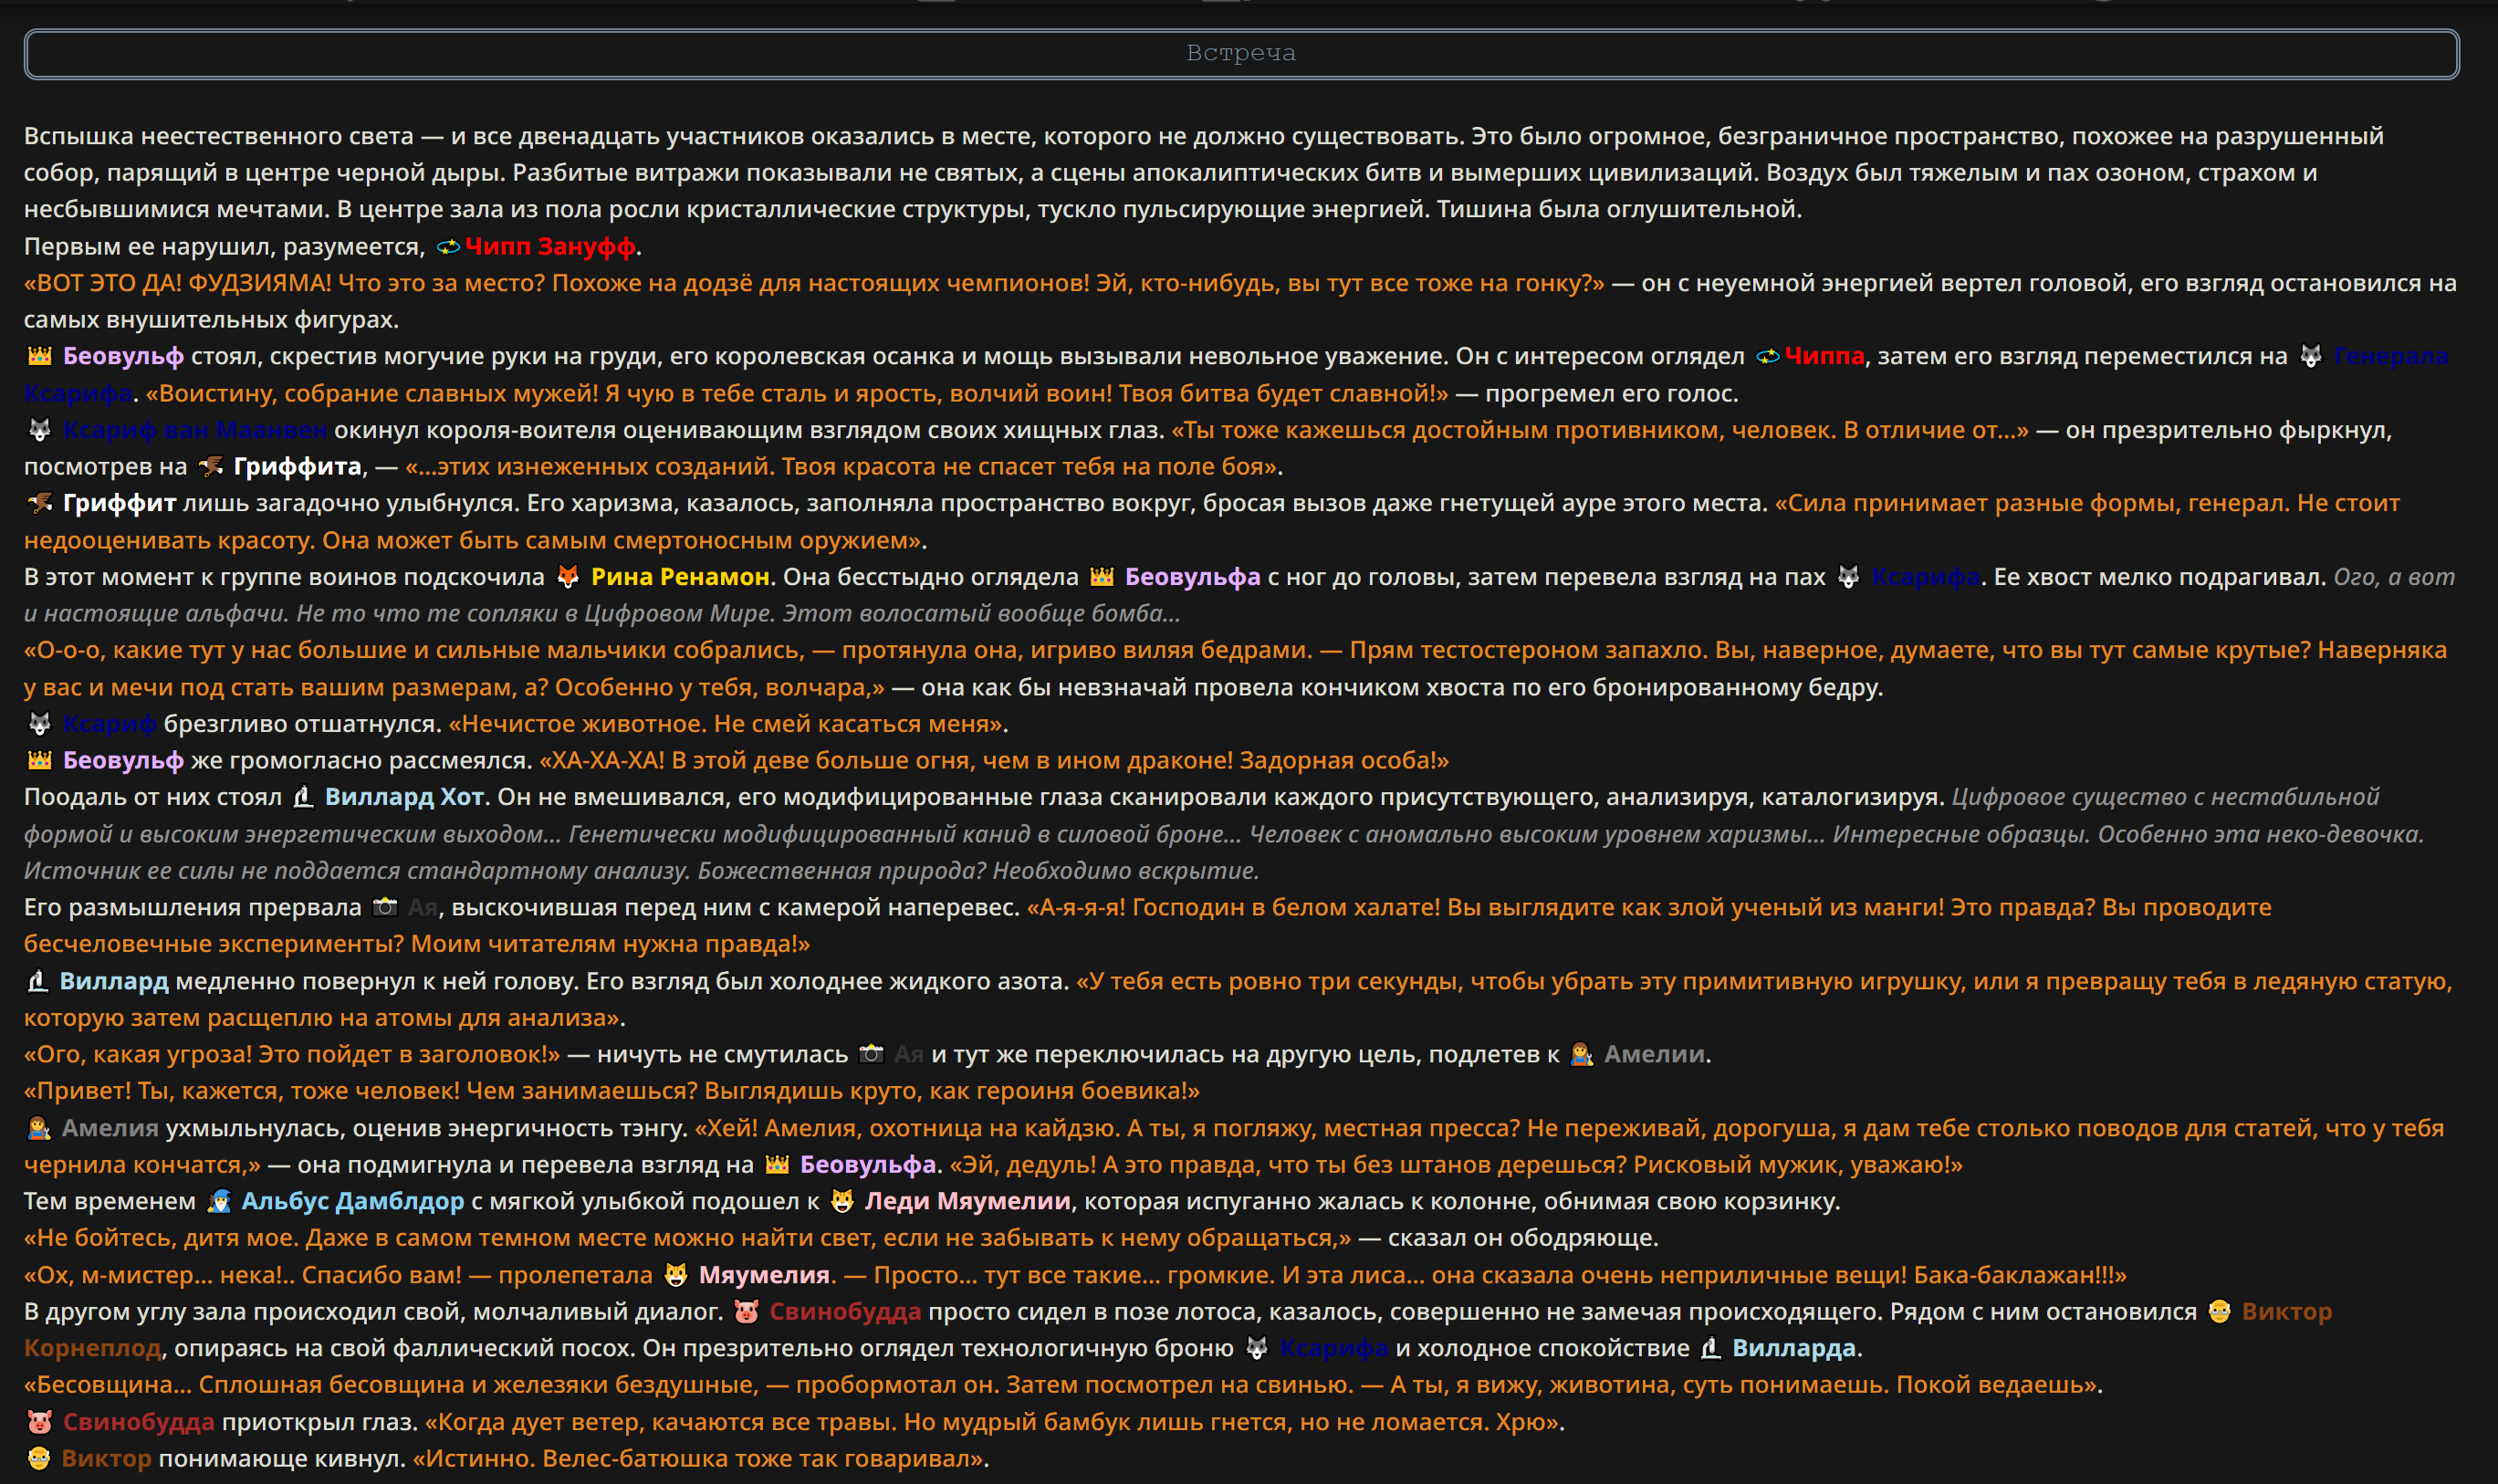Click the lab-coat emoji before «Виллард Хот»

[302, 797]
